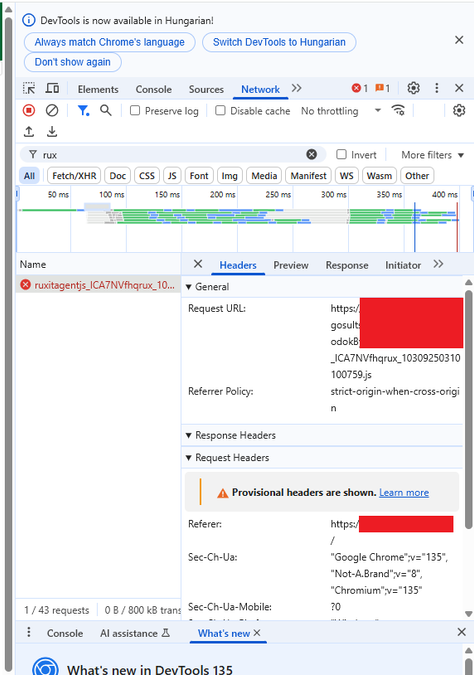Screen dimensions: 474x675
Task: Enable the Preserve log checkbox
Action: [135, 111]
